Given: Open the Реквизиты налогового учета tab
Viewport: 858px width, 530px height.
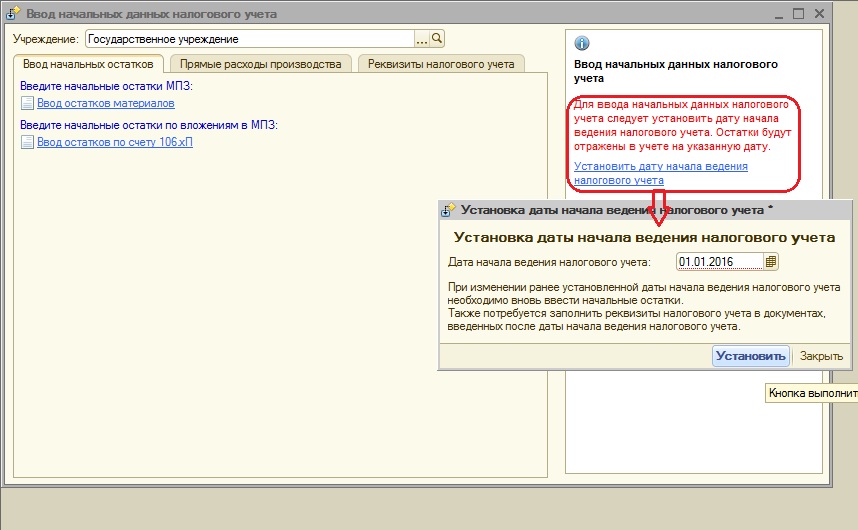Looking at the screenshot, I should pos(440,64).
